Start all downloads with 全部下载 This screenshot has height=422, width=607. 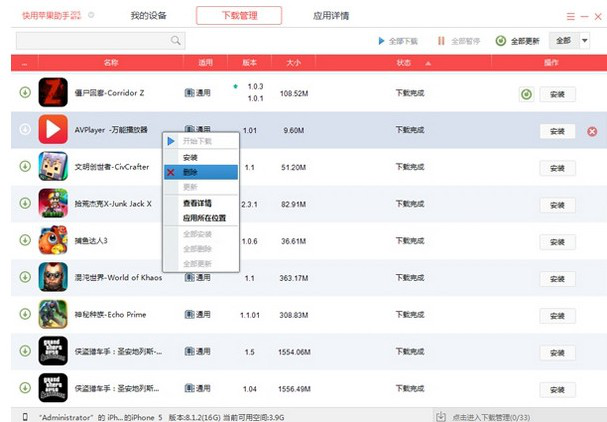coord(398,41)
